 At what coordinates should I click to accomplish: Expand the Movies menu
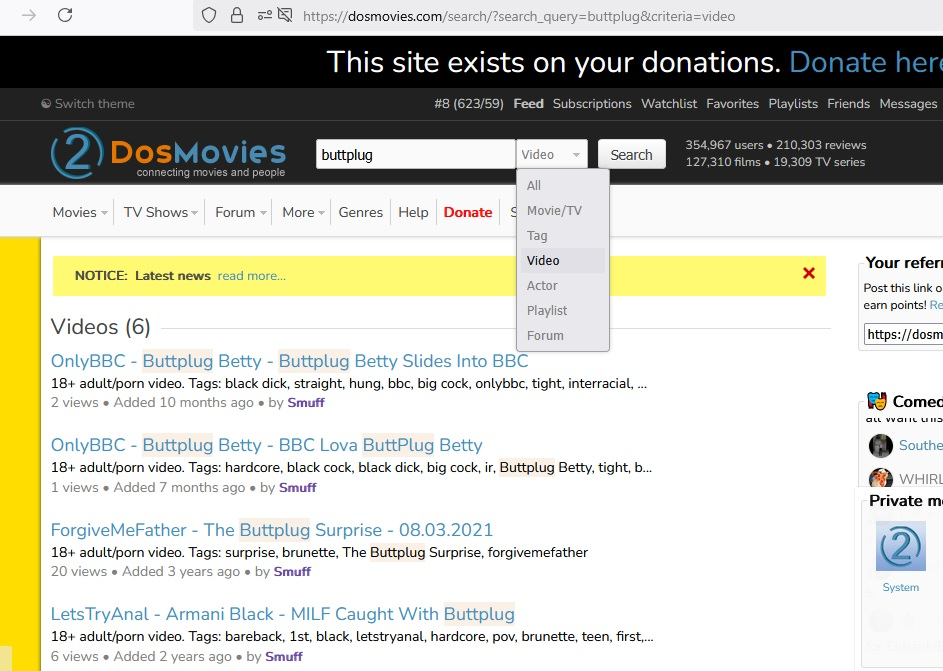80,212
